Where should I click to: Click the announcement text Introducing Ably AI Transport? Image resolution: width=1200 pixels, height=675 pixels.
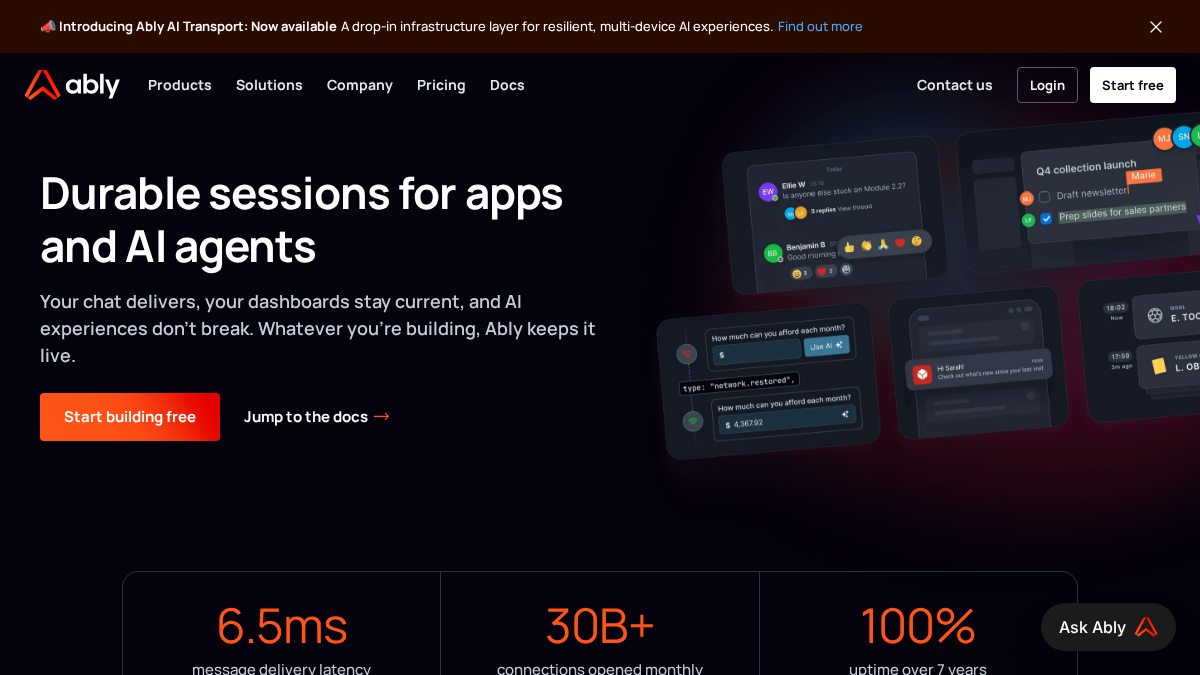[x=198, y=26]
